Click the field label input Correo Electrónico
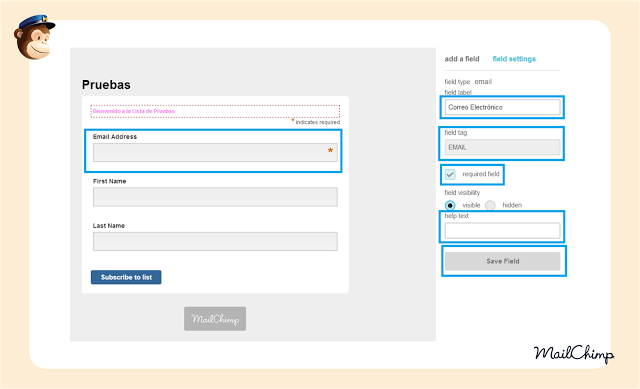Viewport: 640px width, 389px height. (502, 107)
